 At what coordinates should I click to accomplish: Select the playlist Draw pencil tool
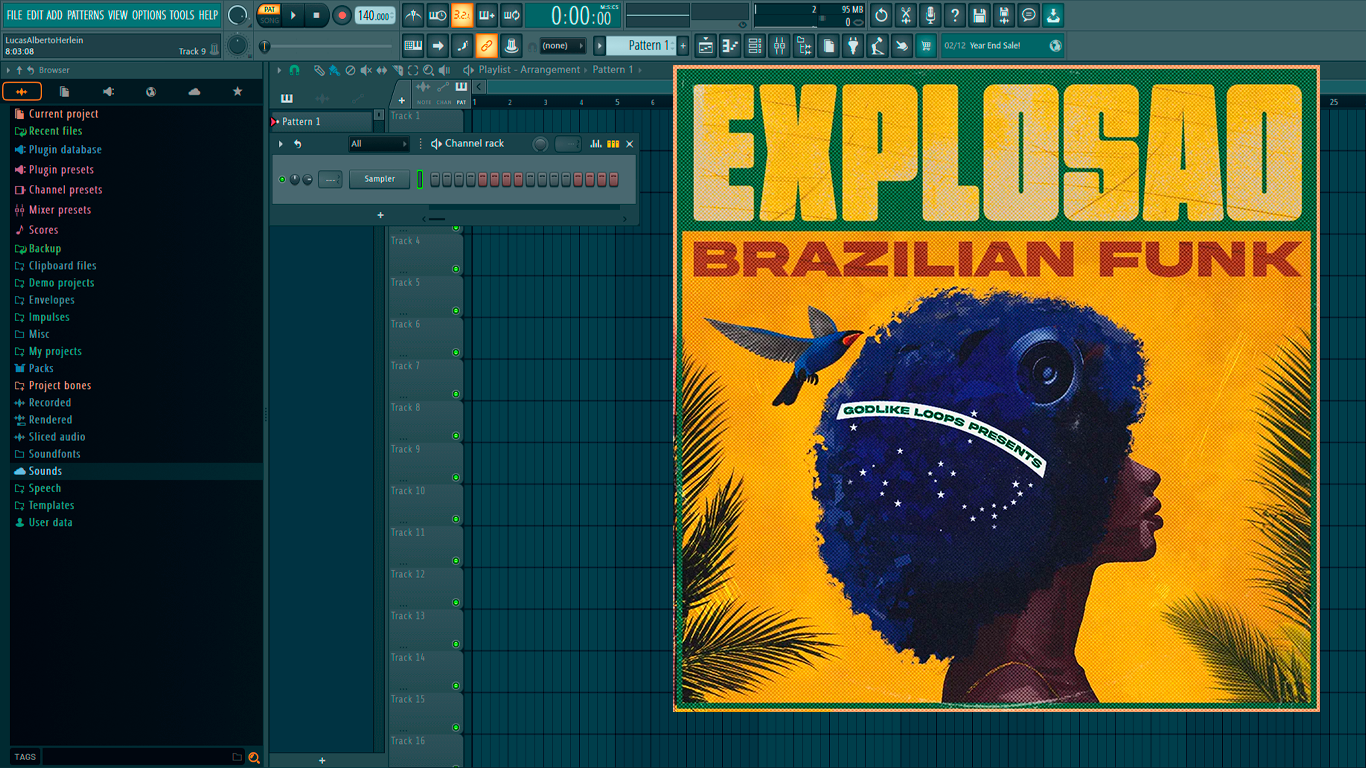click(x=319, y=70)
